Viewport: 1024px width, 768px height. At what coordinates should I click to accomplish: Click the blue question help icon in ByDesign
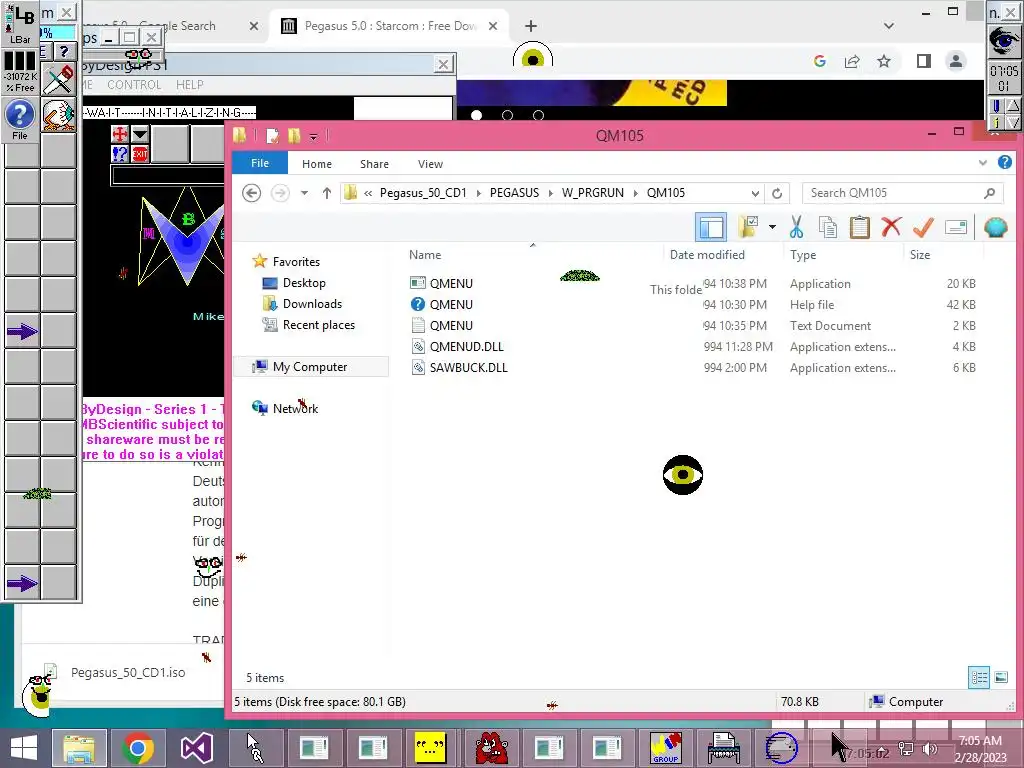coord(120,154)
